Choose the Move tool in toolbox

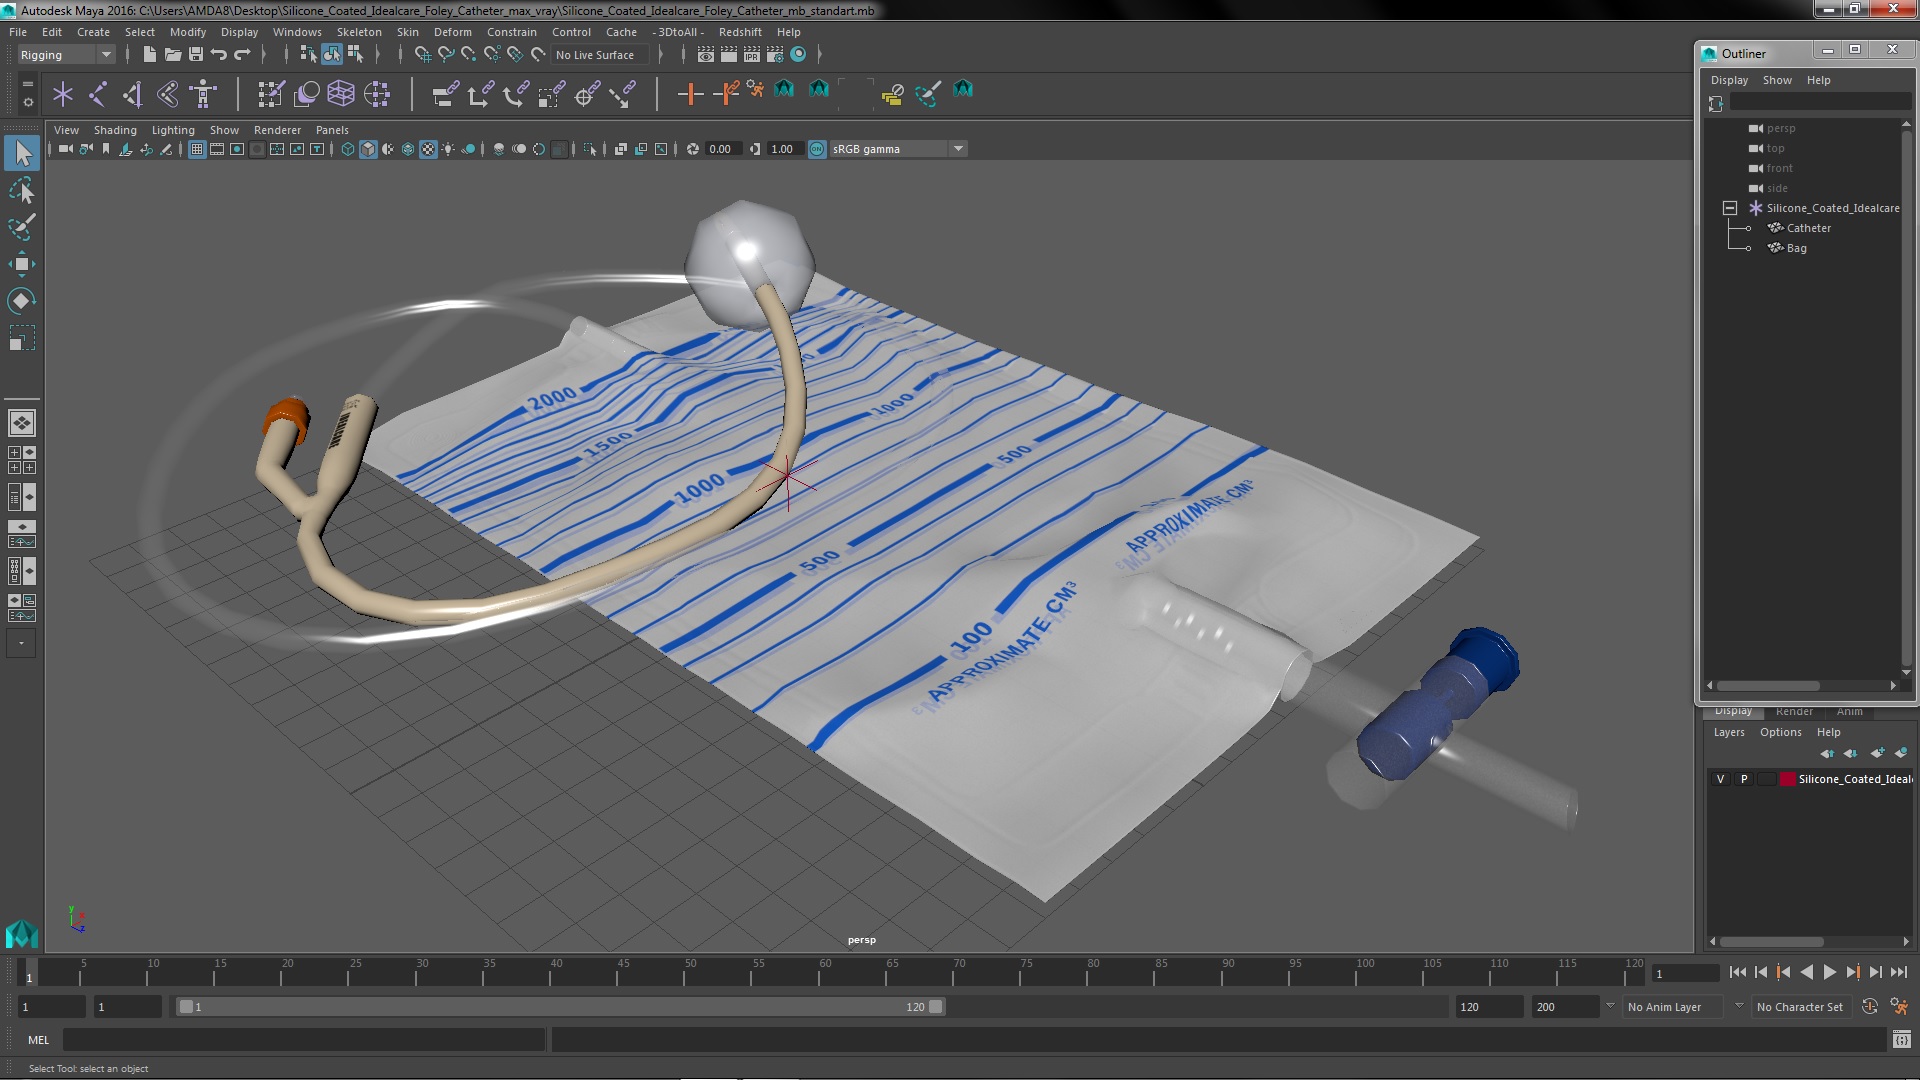[21, 264]
